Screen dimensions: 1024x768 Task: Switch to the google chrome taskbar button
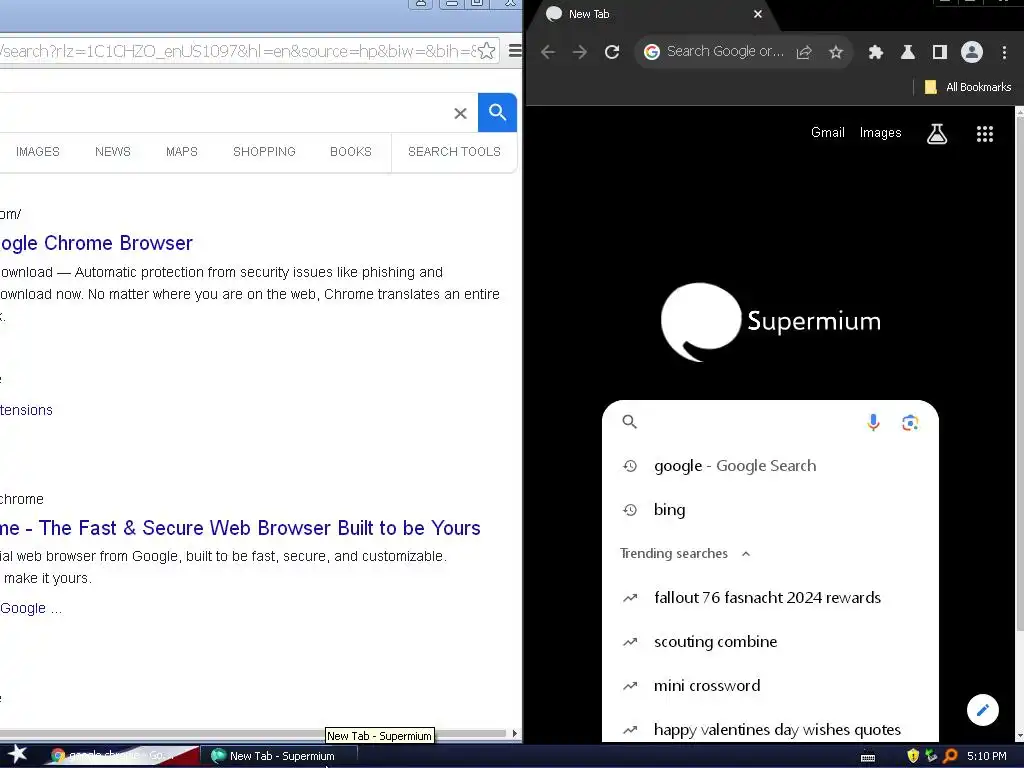[121, 756]
